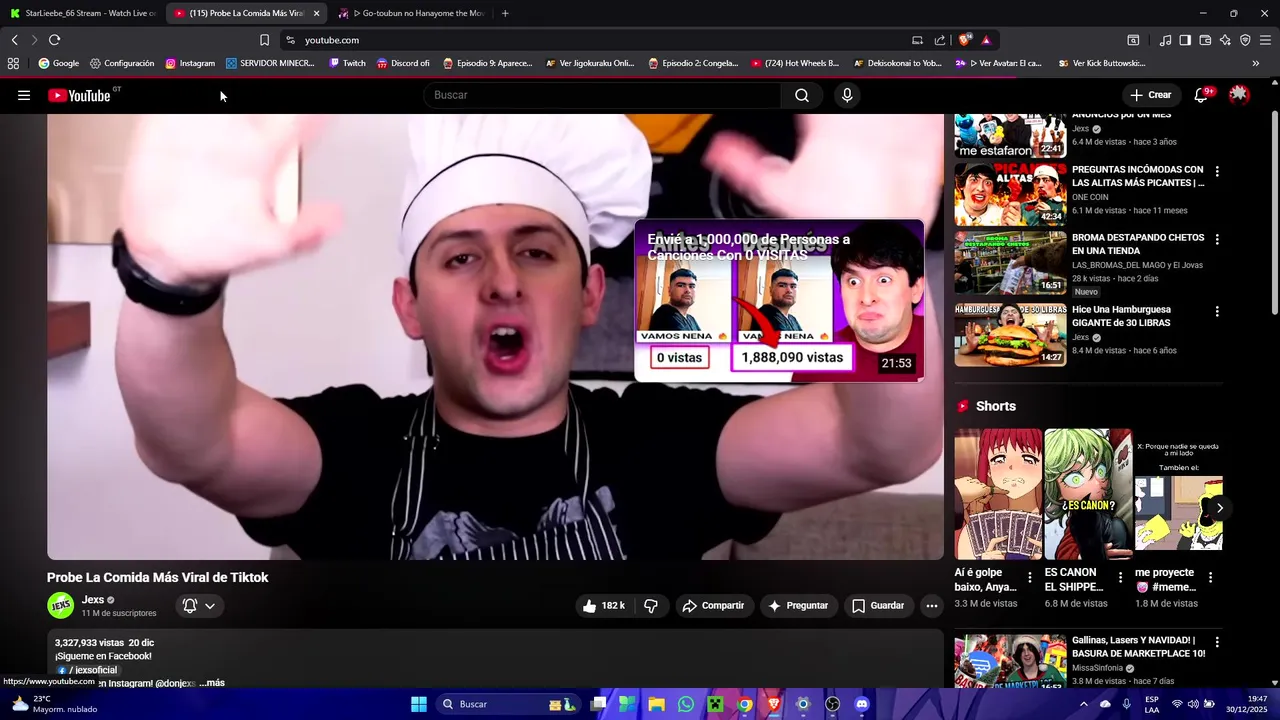Viewport: 1280px width, 720px height.
Task: Click the Preguntar button
Action: point(798,605)
